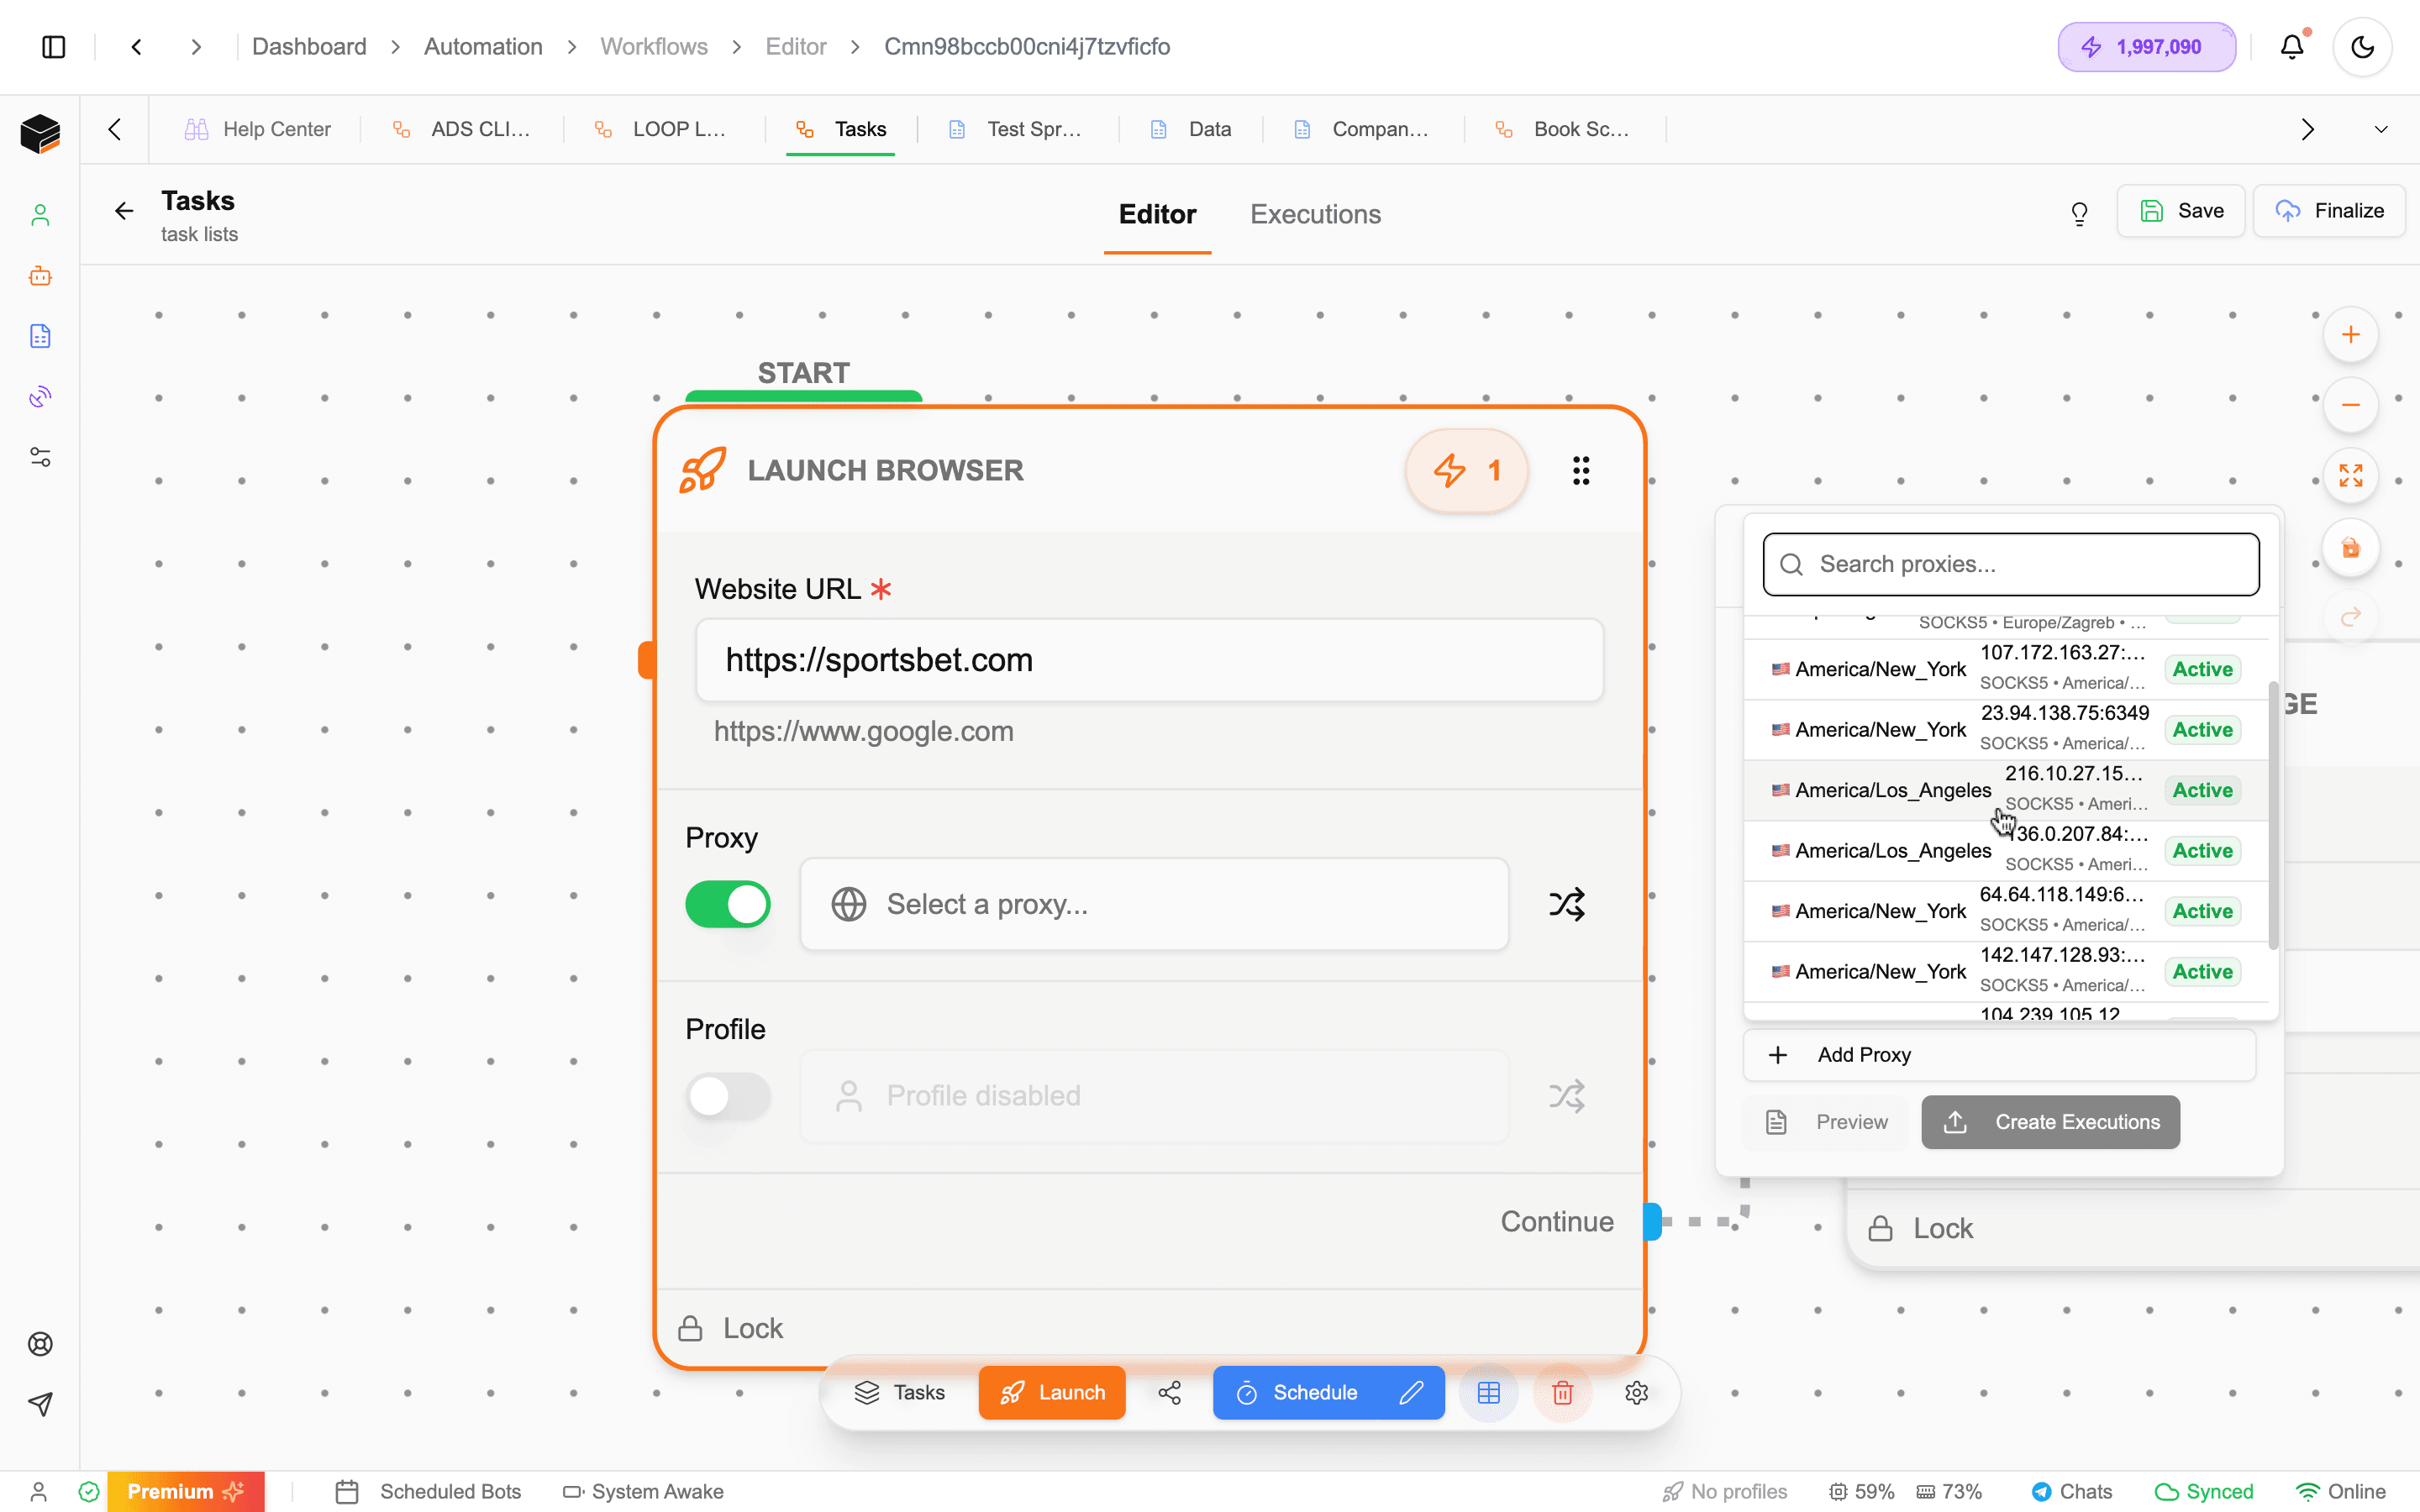Click Finalize in the top right
This screenshot has width=2420, height=1512.
[x=2329, y=210]
